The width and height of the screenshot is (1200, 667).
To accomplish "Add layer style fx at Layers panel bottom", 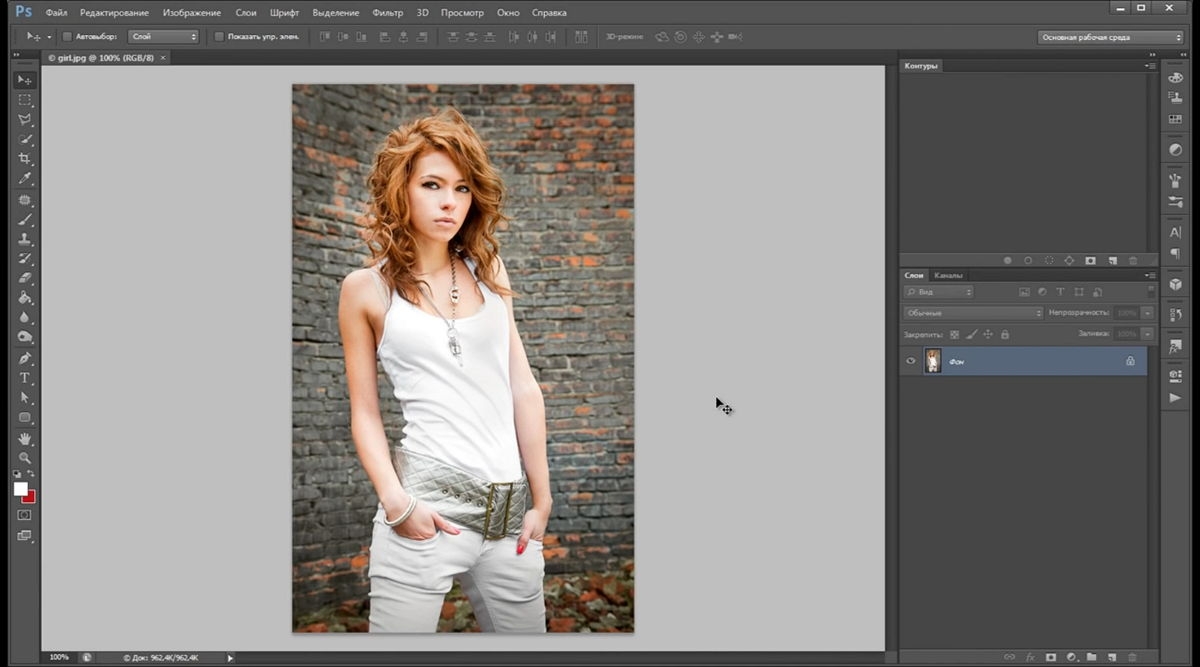I will (x=1030, y=657).
